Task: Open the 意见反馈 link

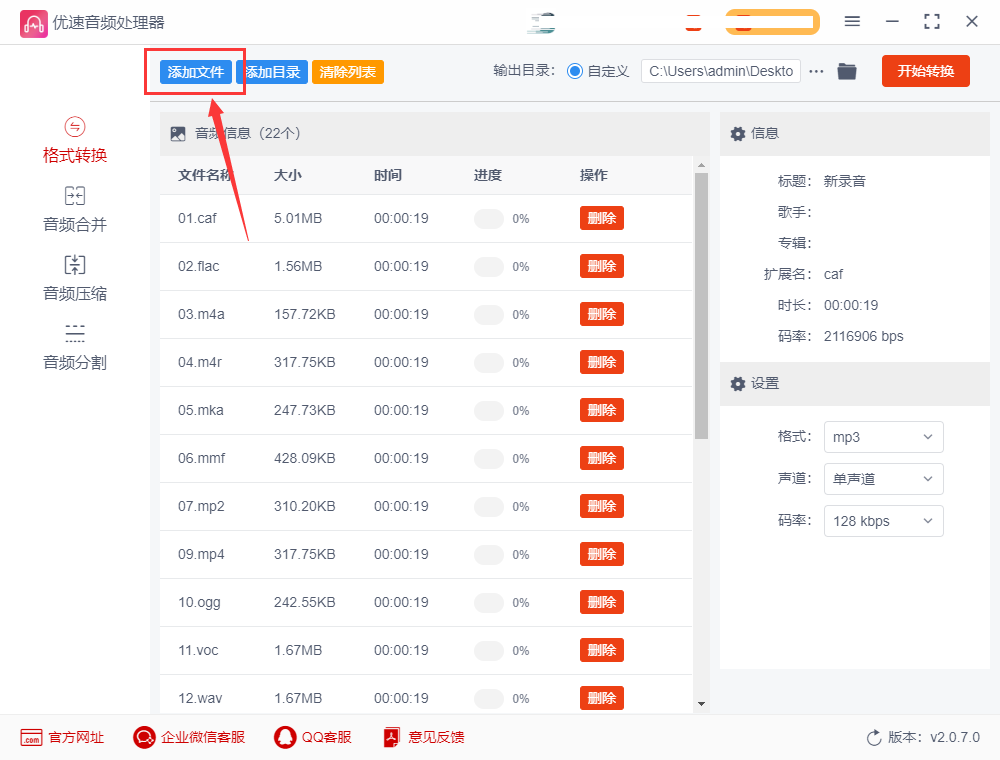Action: click(436, 738)
